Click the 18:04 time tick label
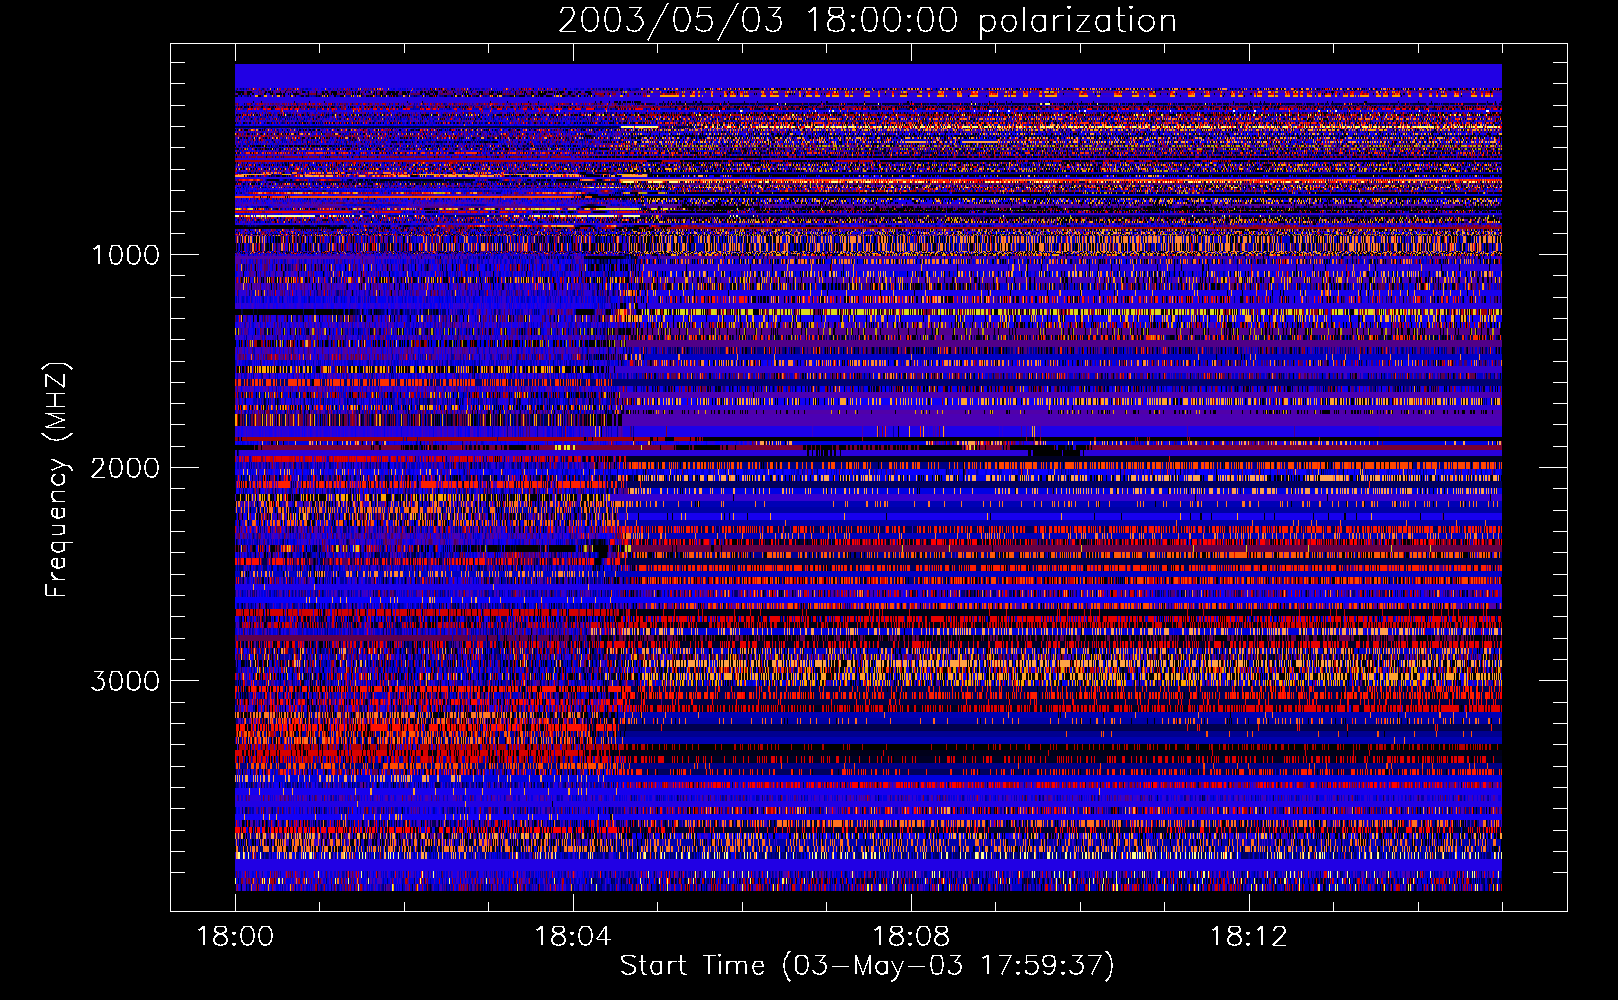Screen dimensions: 1618x1000 point(573,936)
